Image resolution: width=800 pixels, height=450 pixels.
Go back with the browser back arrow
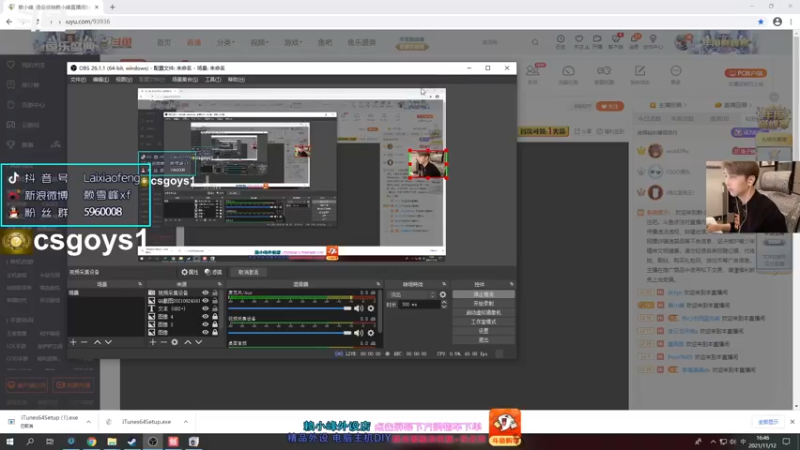(9, 21)
